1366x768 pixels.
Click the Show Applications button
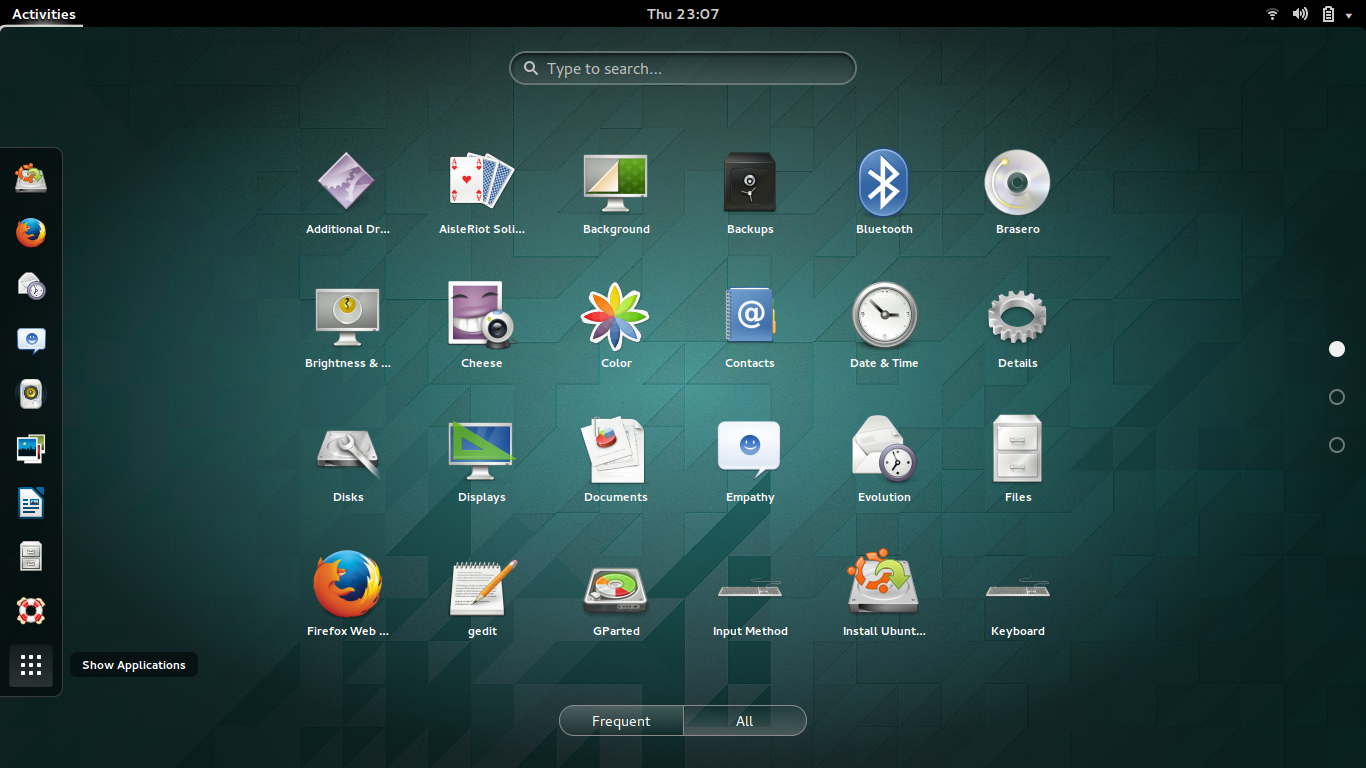pos(30,665)
